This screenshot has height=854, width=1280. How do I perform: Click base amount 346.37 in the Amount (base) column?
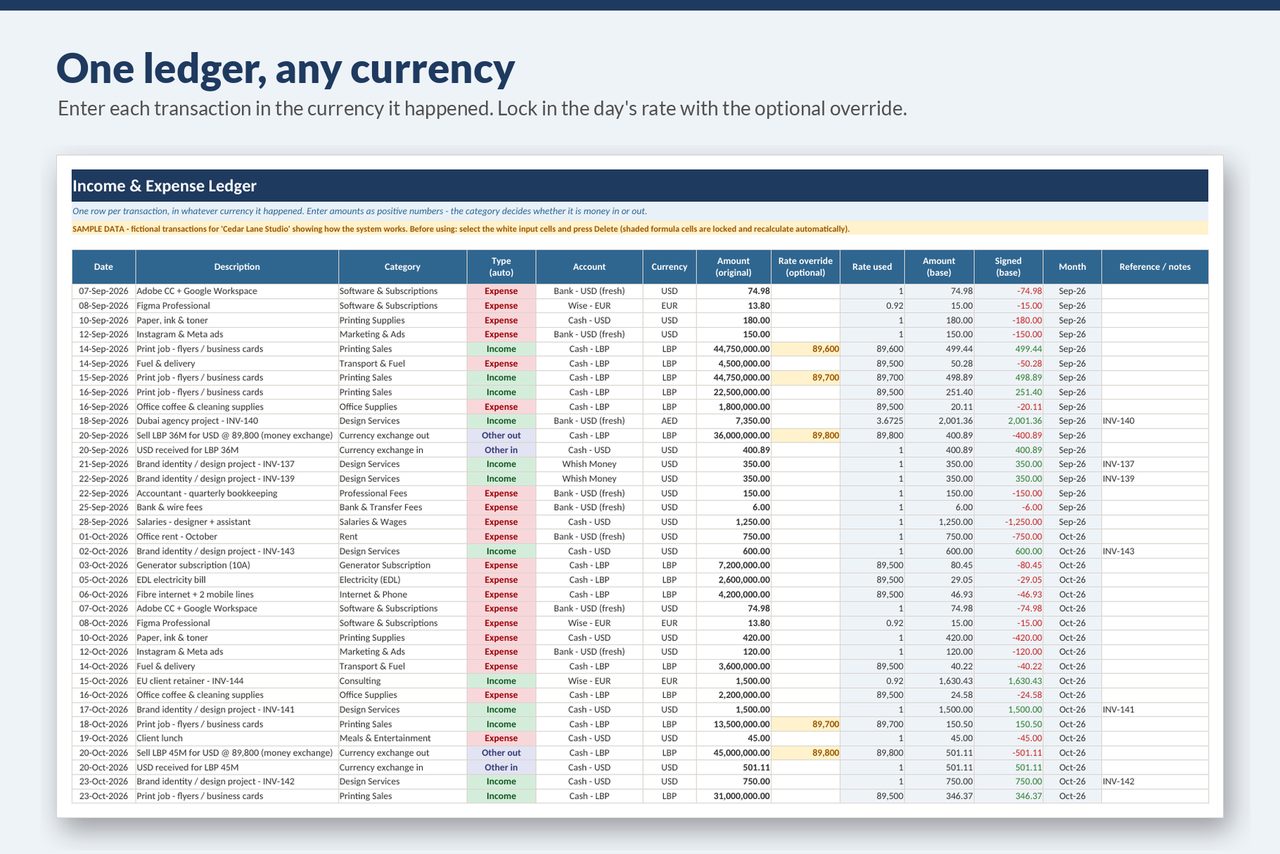coord(939,796)
